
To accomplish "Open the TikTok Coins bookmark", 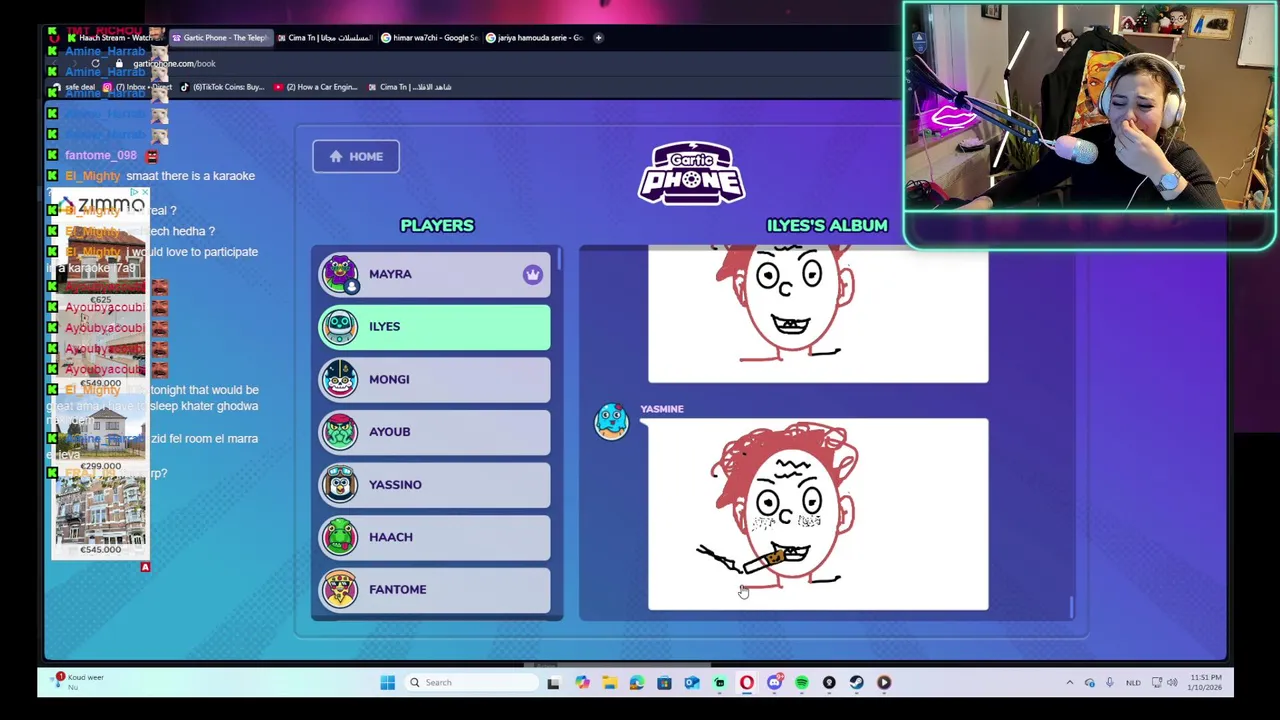I will click(x=222, y=87).
